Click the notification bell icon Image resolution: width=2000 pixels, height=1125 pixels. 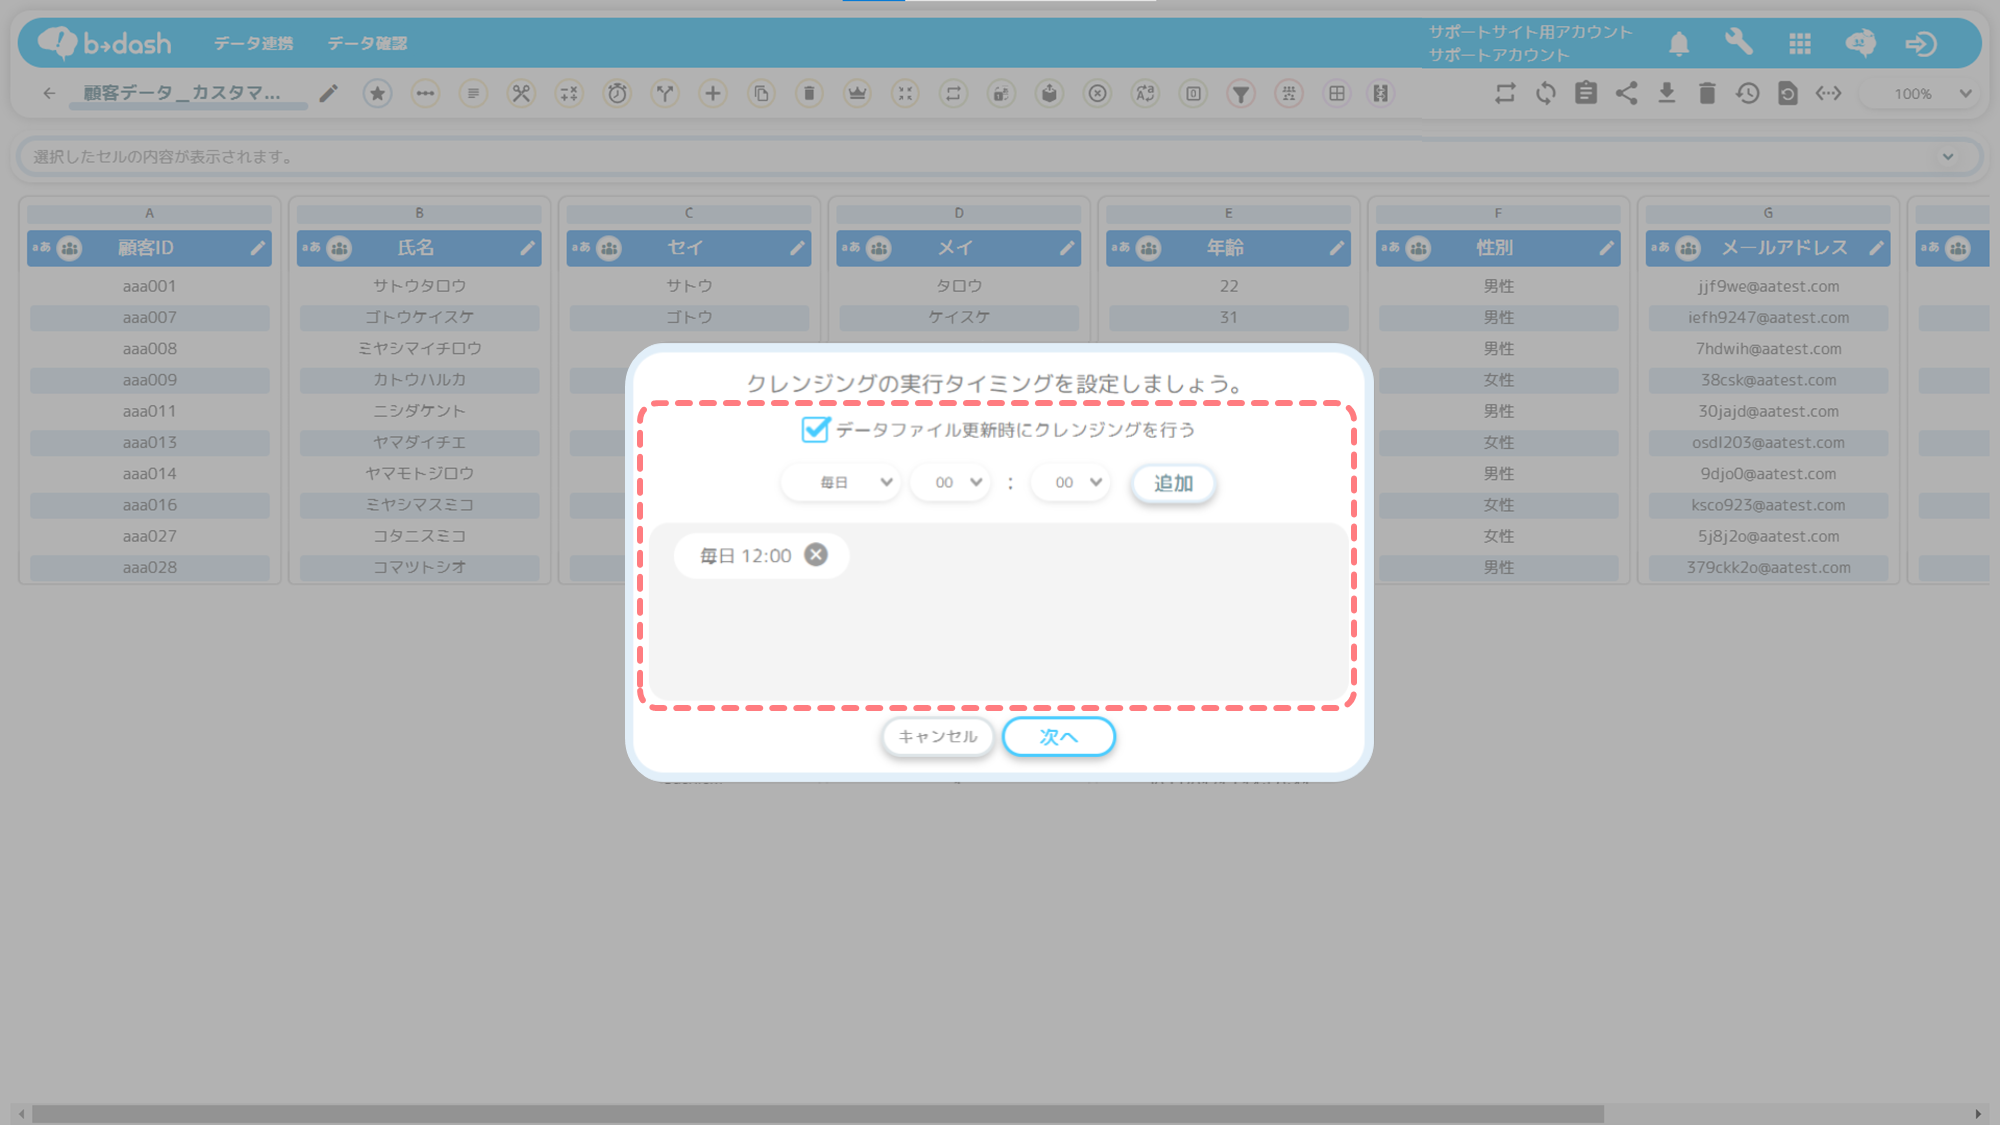pyautogui.click(x=1679, y=44)
